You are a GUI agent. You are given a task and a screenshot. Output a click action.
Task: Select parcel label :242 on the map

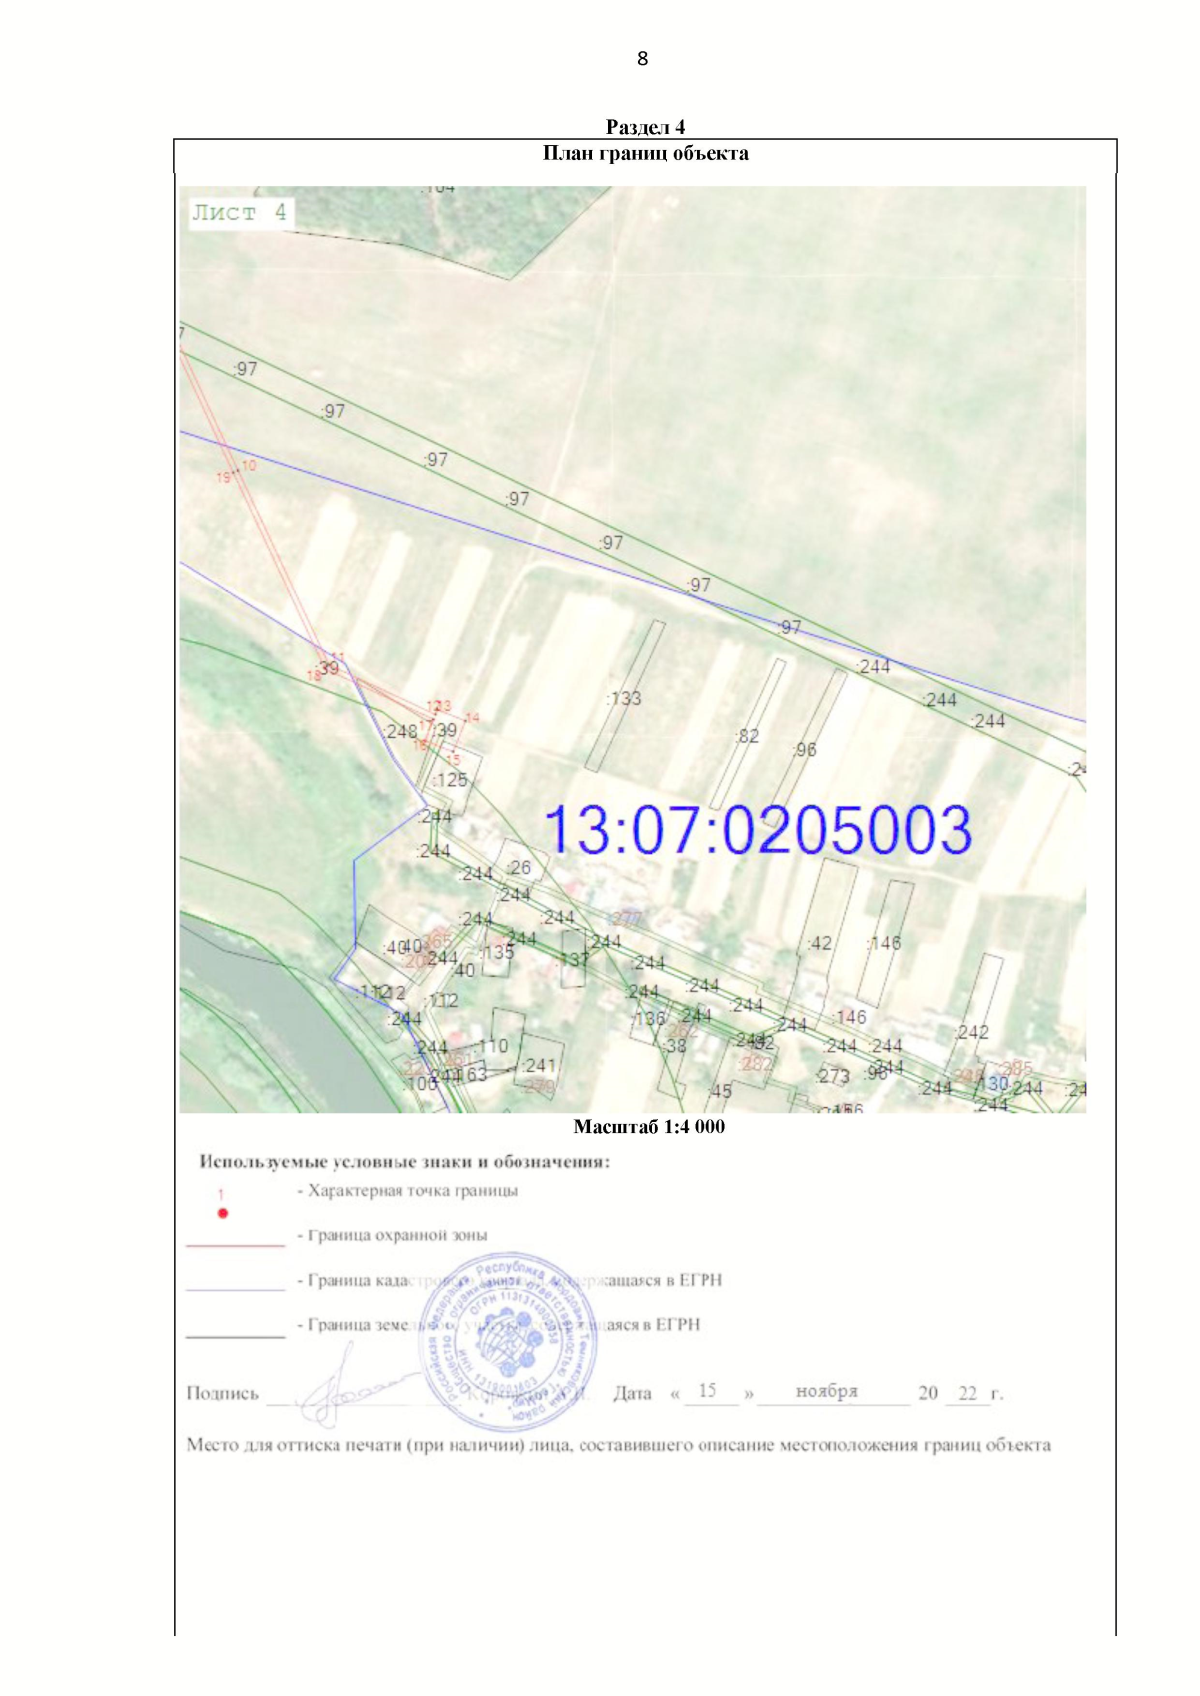coord(972,1032)
